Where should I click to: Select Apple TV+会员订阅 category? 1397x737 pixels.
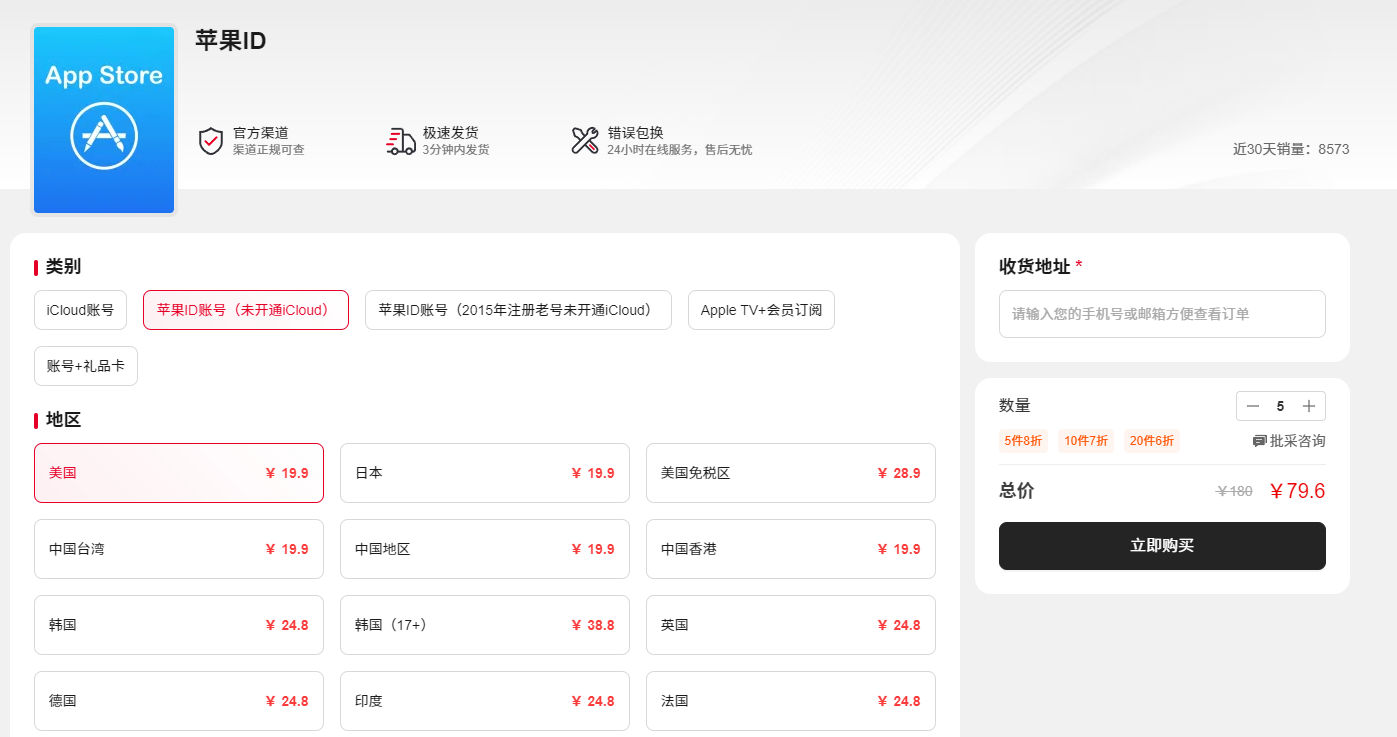coord(761,310)
